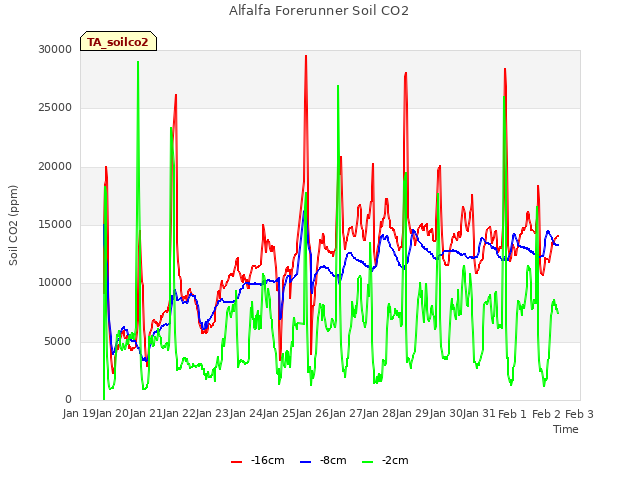
Task: Toggle the -8cm legend entry
Action: tap(323, 460)
